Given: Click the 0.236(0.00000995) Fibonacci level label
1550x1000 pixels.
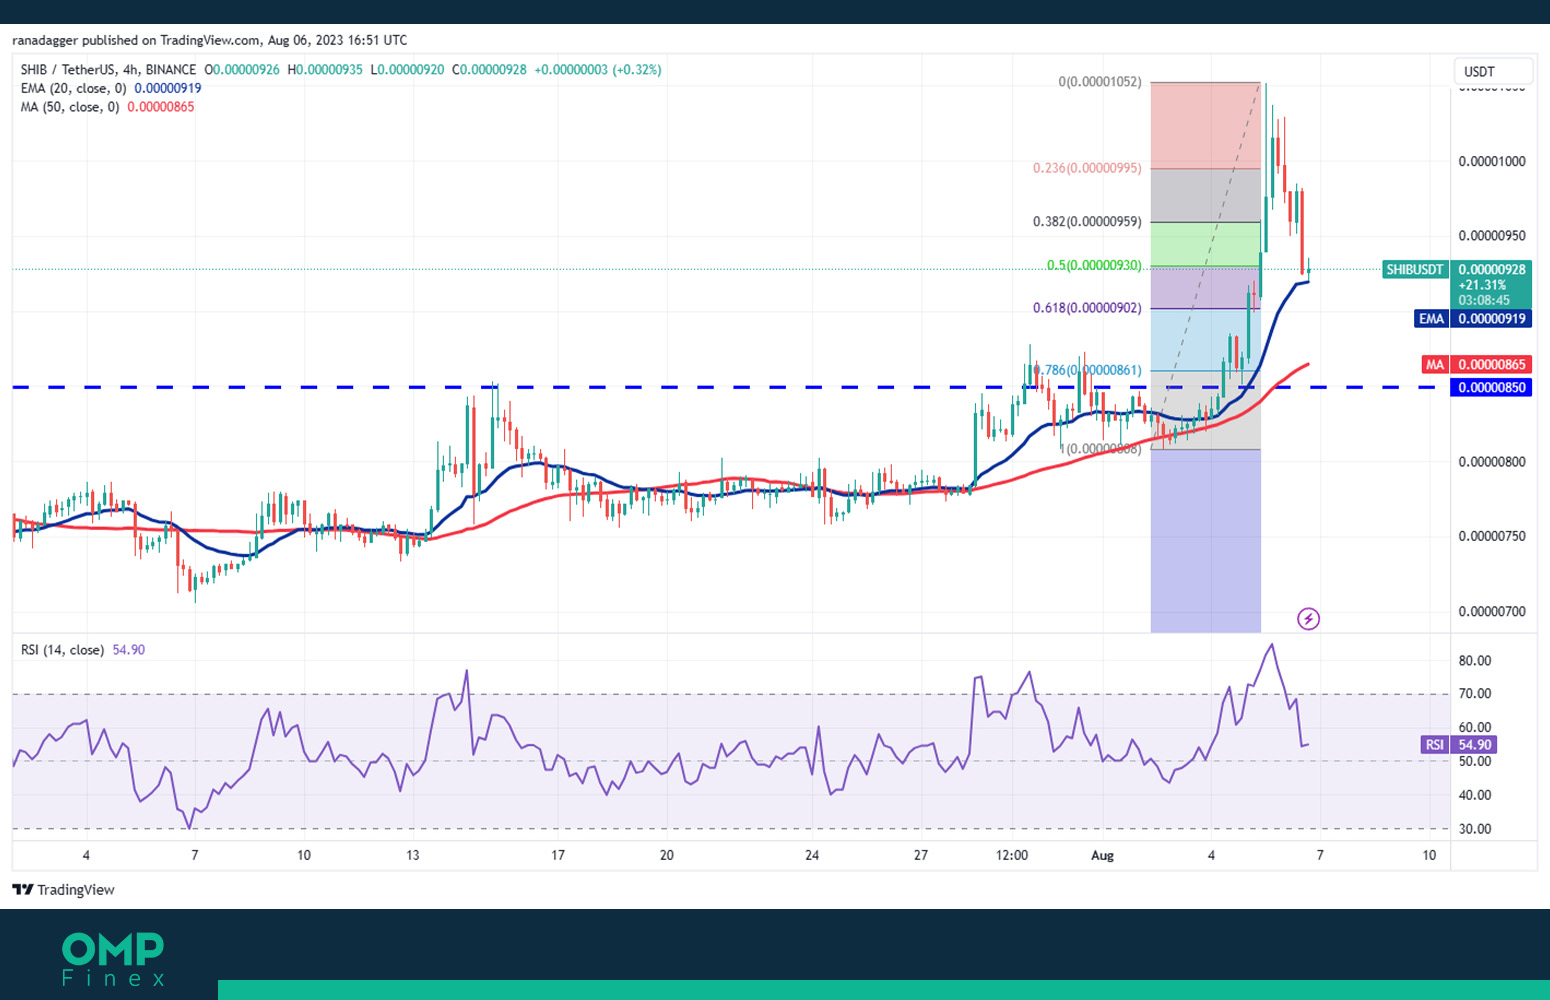Looking at the screenshot, I should click(1087, 168).
